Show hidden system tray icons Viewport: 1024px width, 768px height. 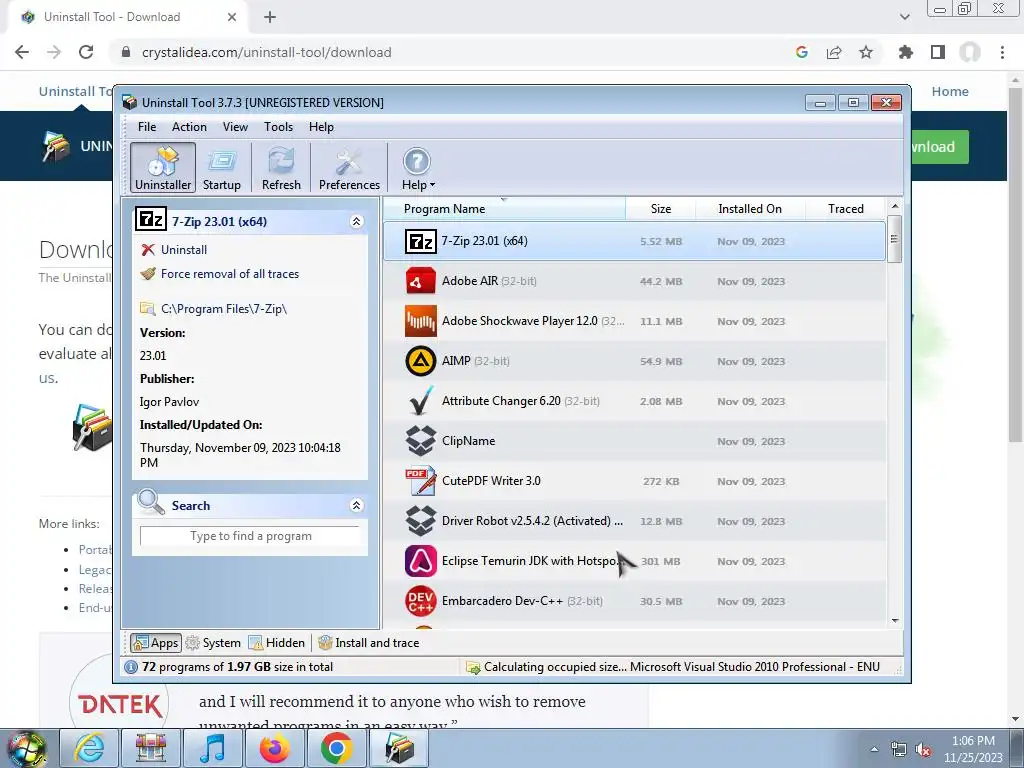click(874, 750)
